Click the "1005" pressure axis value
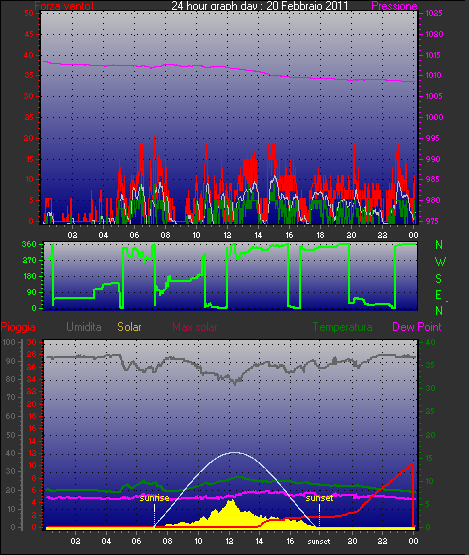The height and width of the screenshot is (555, 469). pyautogui.click(x=434, y=96)
